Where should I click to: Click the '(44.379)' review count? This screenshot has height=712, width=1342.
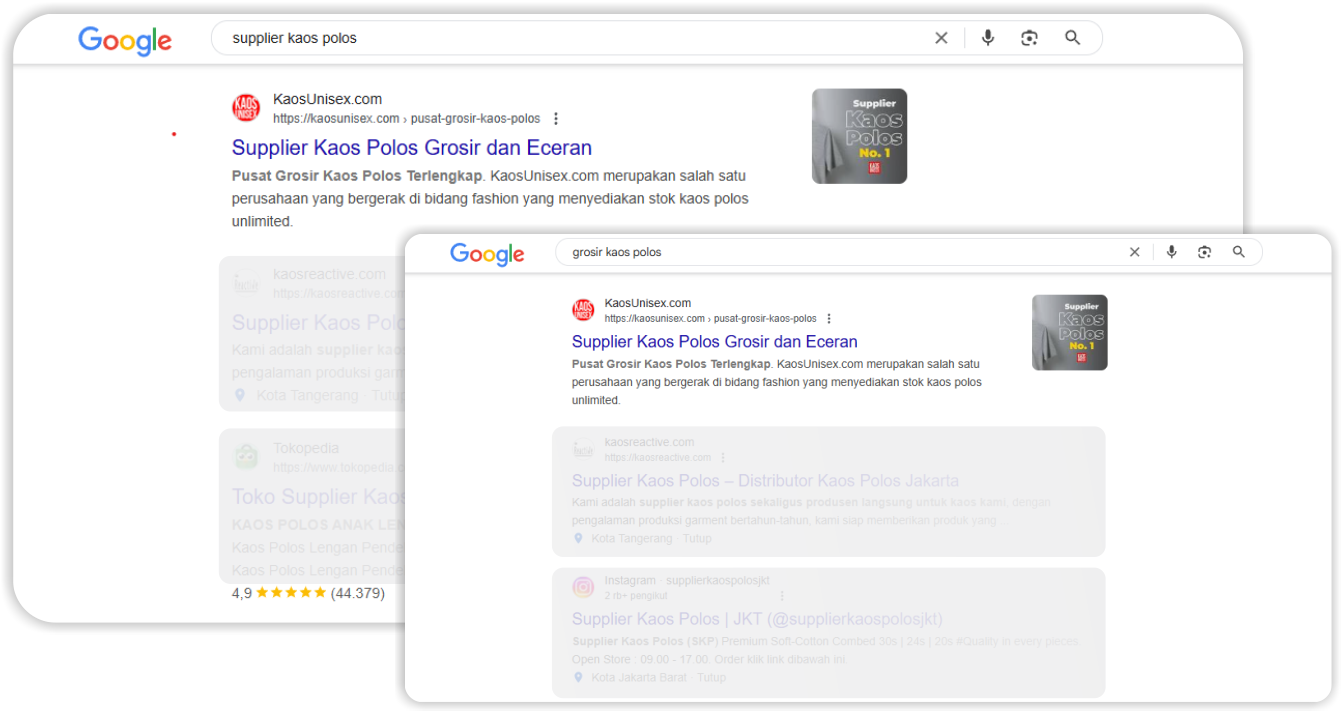click(x=357, y=593)
